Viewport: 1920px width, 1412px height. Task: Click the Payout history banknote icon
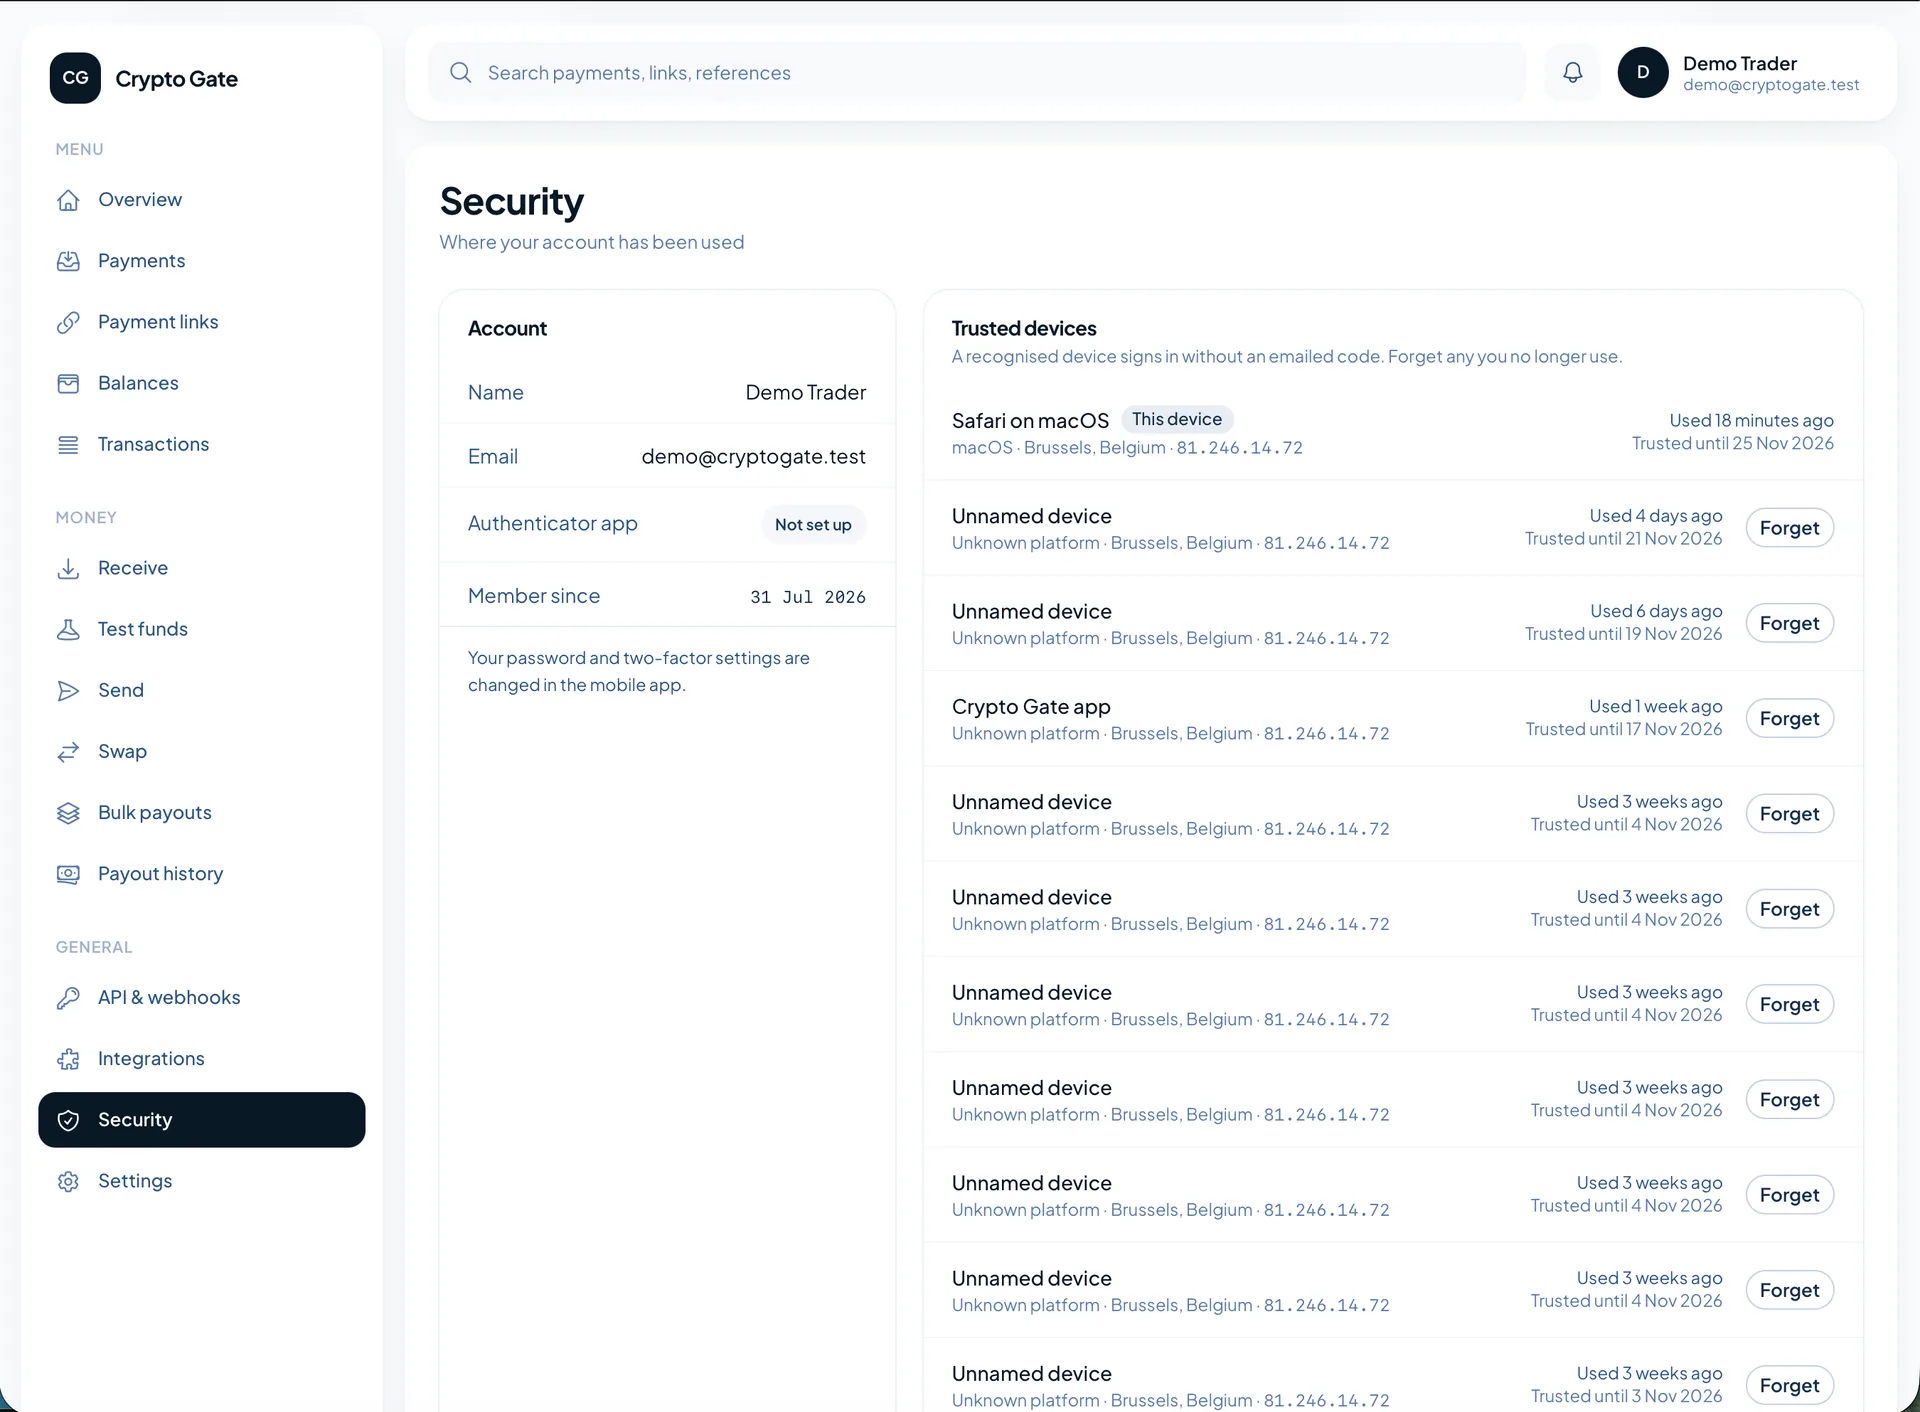pyautogui.click(x=68, y=874)
